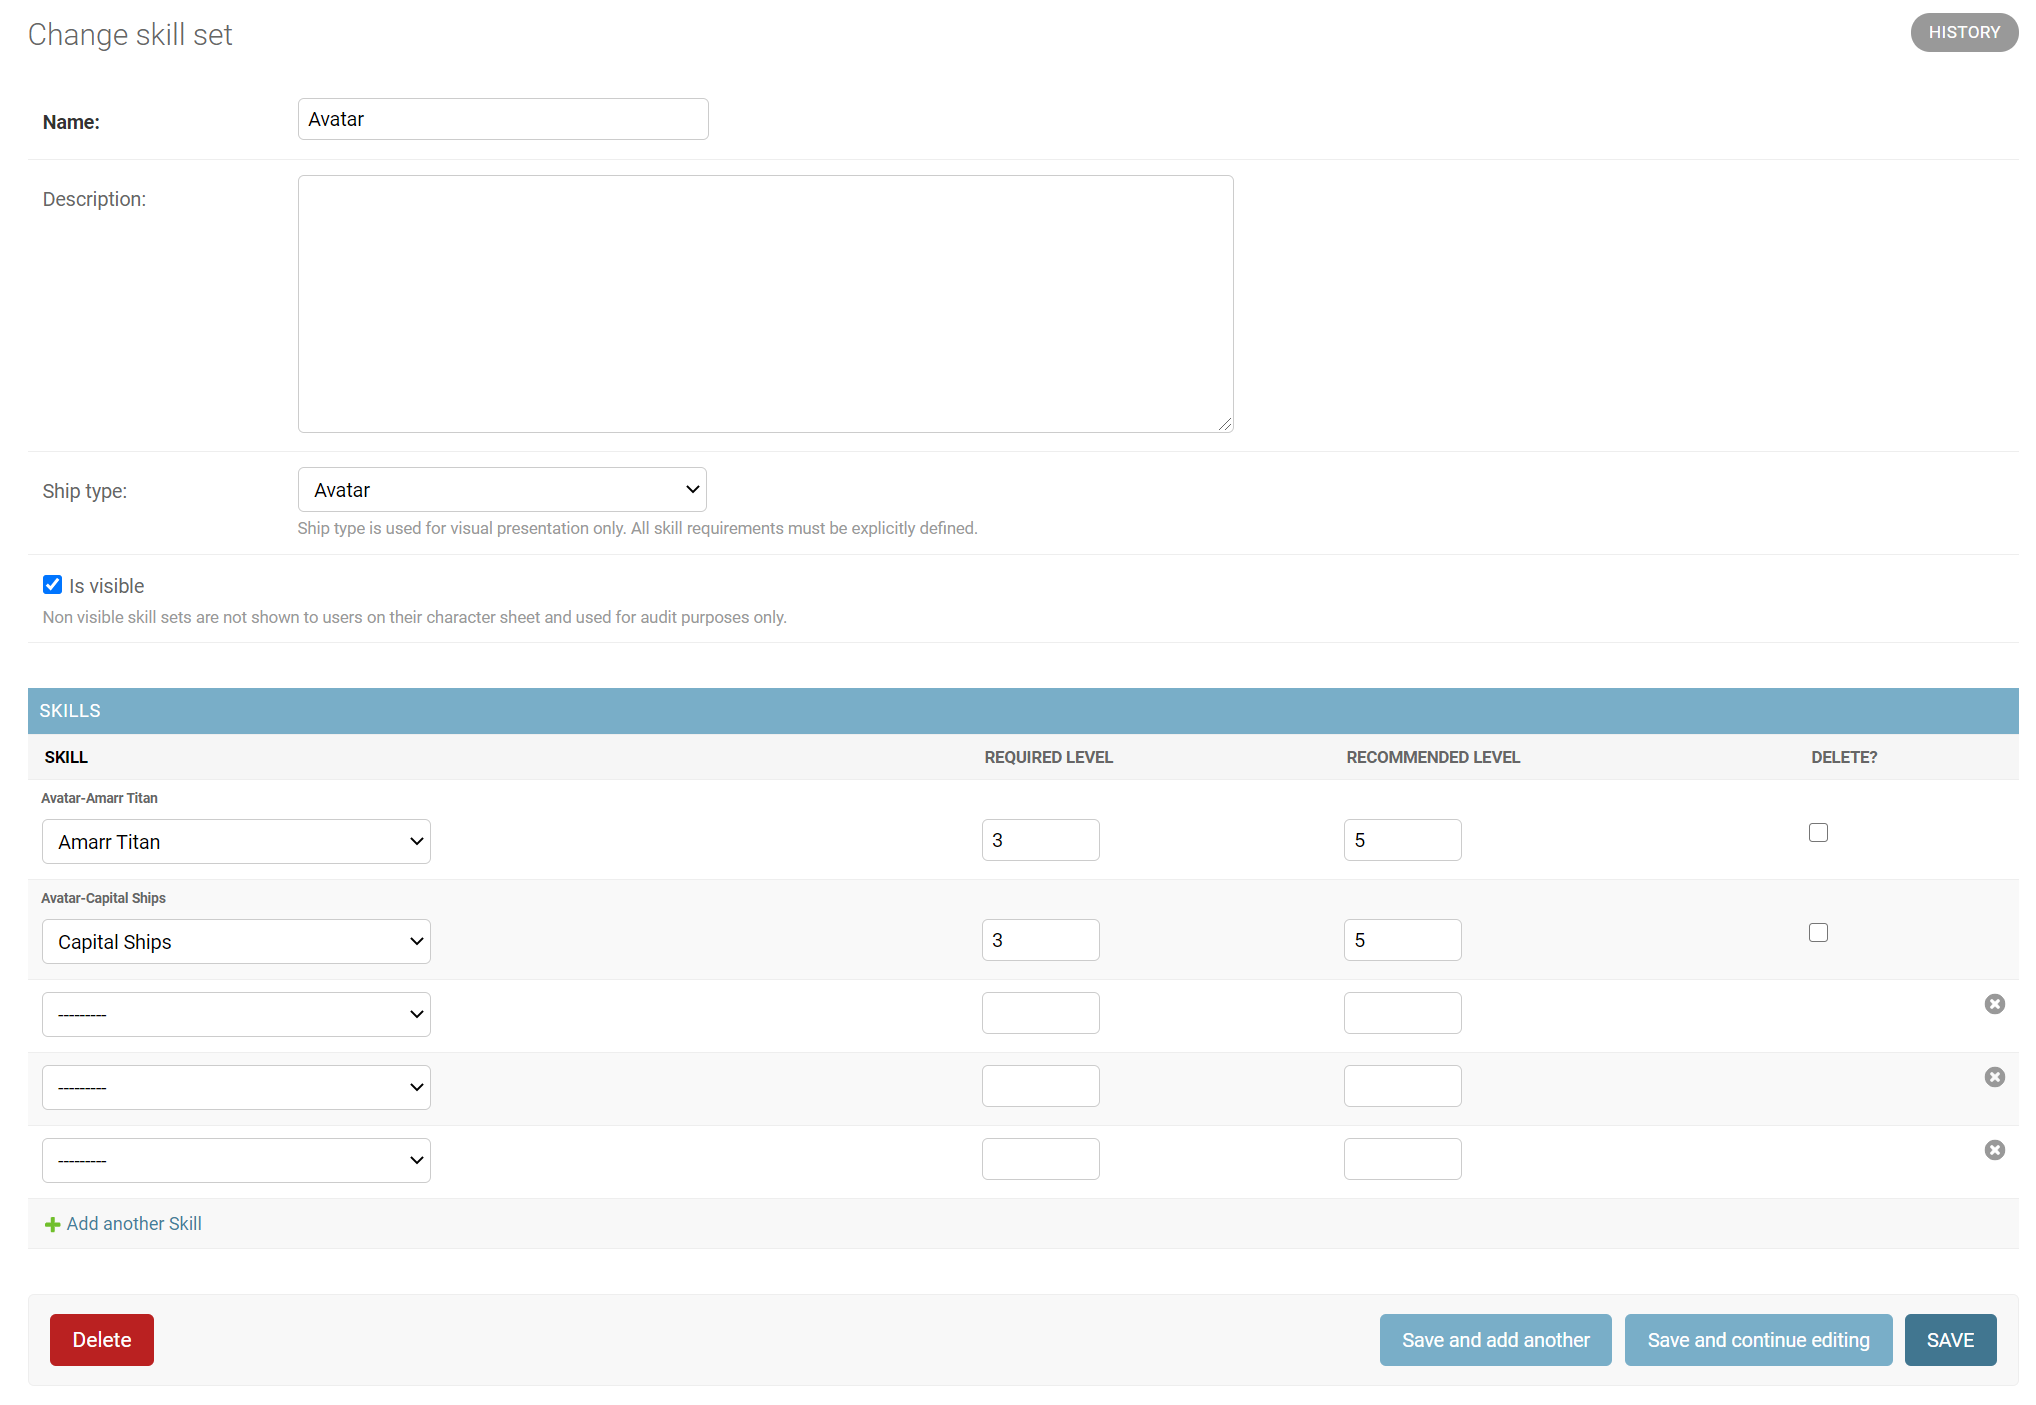Open the Capital Ships skill dropdown
This screenshot has width=2036, height=1405.
[x=236, y=942]
